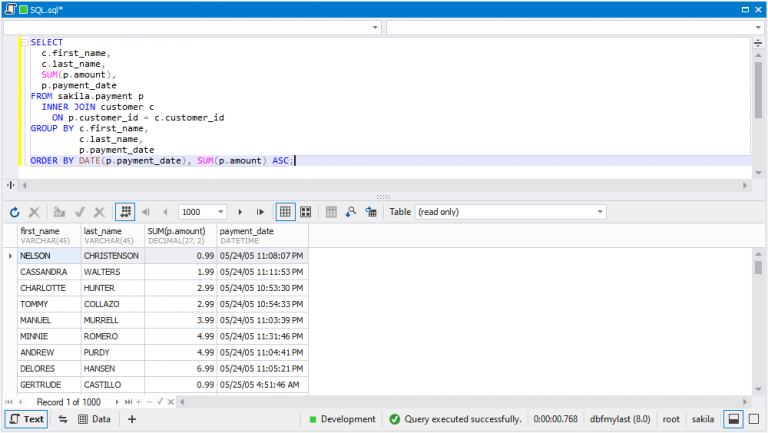Open the Table (read only) dropdown
Viewport: 768px width, 433px height.
pos(600,212)
